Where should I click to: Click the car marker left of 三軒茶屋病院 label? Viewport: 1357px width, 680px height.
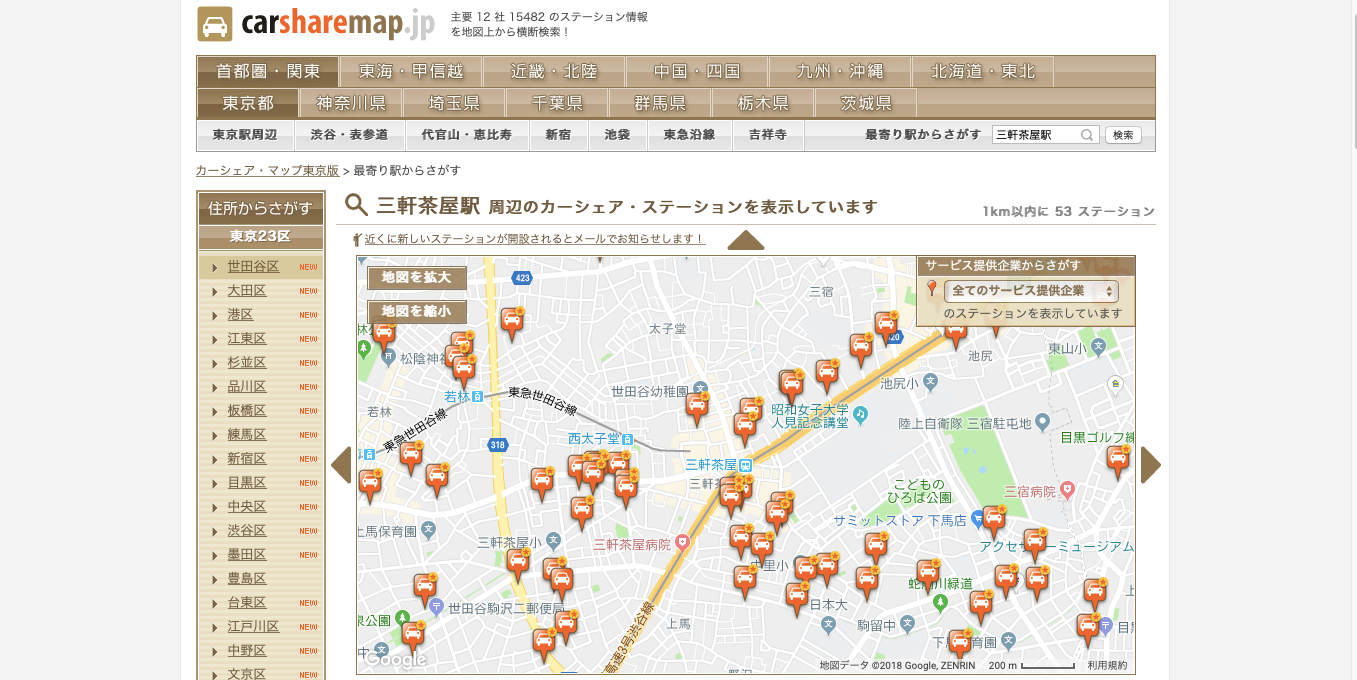point(582,513)
